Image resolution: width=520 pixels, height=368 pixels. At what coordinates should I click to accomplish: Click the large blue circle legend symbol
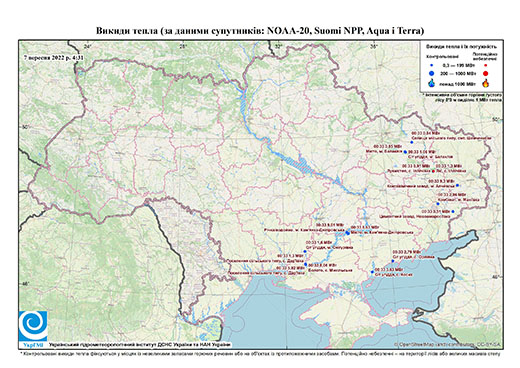coord(432,73)
